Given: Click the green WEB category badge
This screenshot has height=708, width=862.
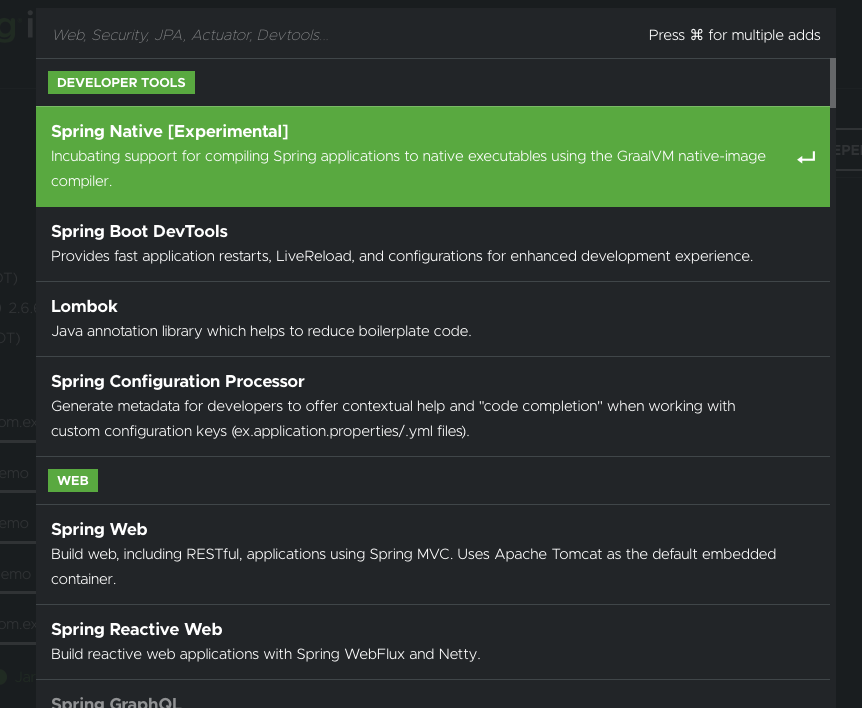Looking at the screenshot, I should [x=72, y=481].
